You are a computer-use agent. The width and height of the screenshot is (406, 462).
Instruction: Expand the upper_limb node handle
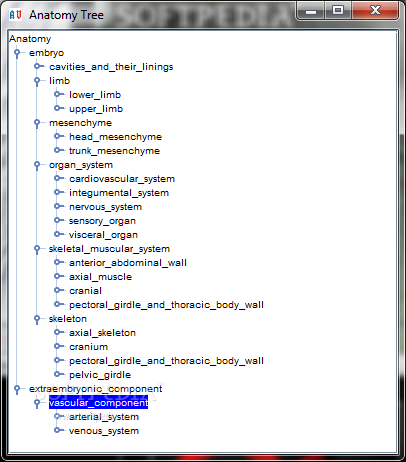[x=59, y=109]
